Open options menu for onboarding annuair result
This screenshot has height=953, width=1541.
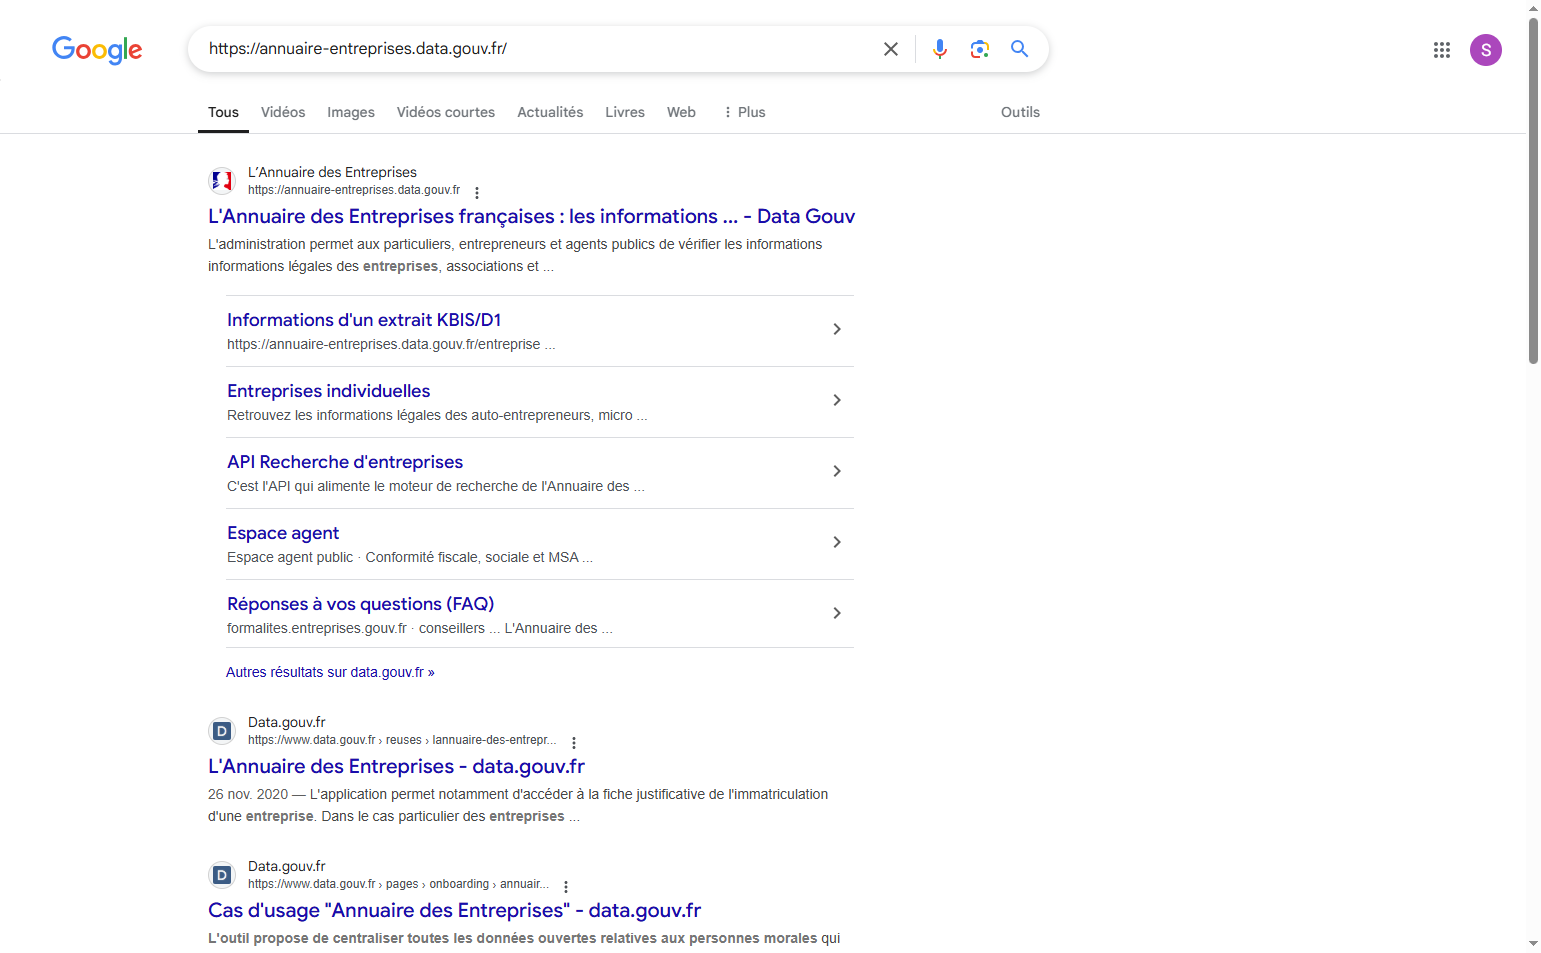pos(566,886)
